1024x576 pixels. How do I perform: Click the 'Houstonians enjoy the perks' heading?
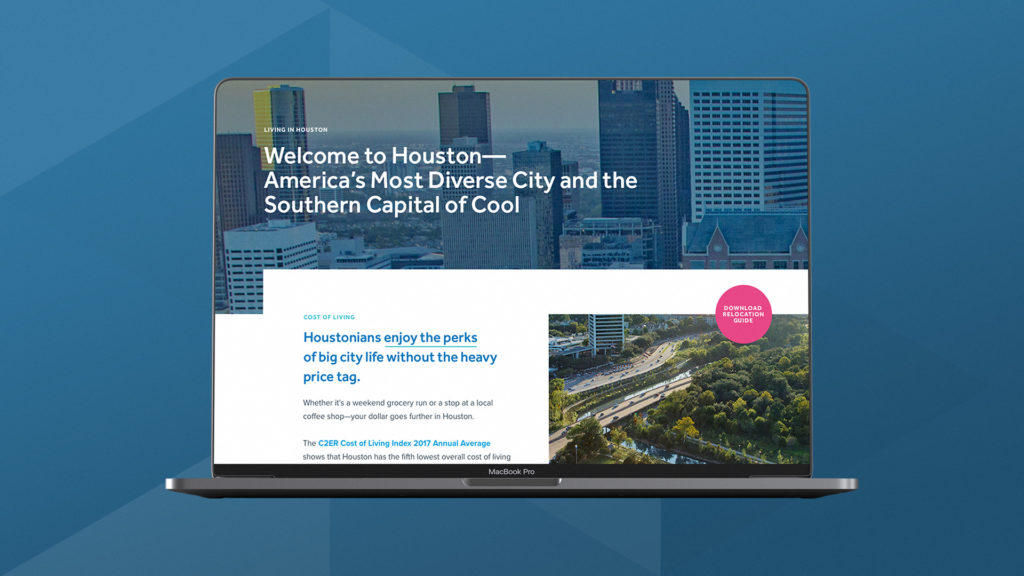[400, 357]
